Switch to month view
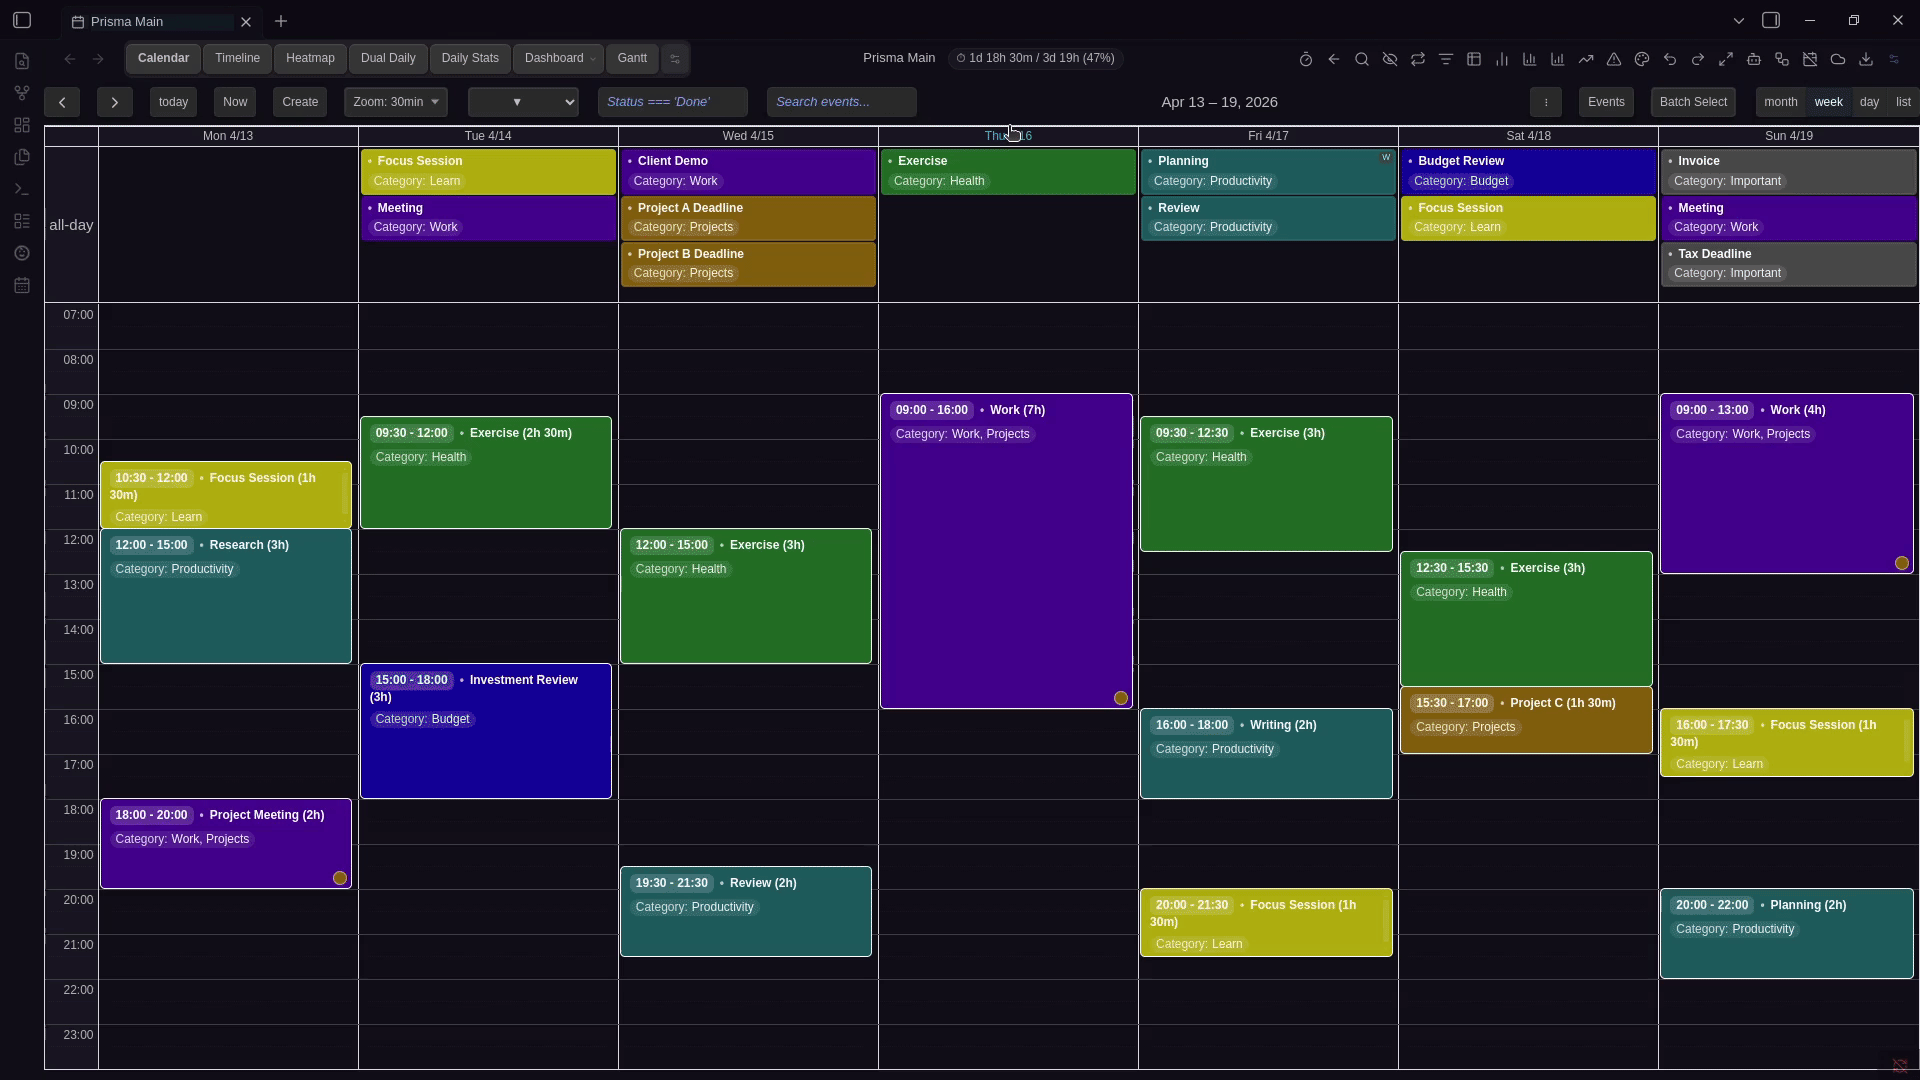The height and width of the screenshot is (1080, 1920). (x=1780, y=102)
